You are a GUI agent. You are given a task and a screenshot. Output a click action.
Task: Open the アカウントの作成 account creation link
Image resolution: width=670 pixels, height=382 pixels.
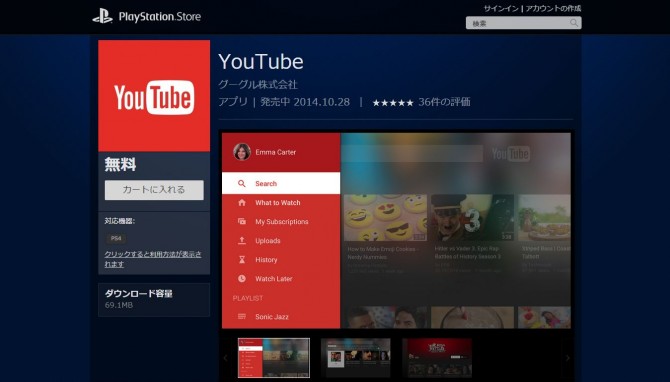point(553,9)
